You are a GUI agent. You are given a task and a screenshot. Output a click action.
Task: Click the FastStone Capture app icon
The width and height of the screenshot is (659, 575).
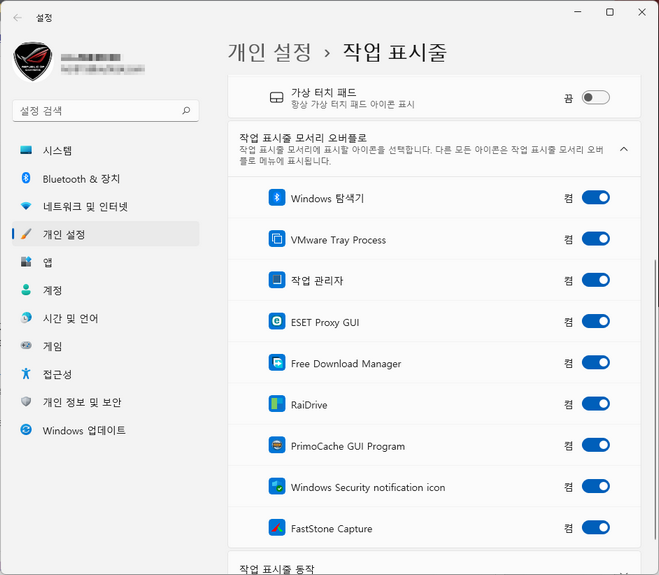[x=277, y=528]
